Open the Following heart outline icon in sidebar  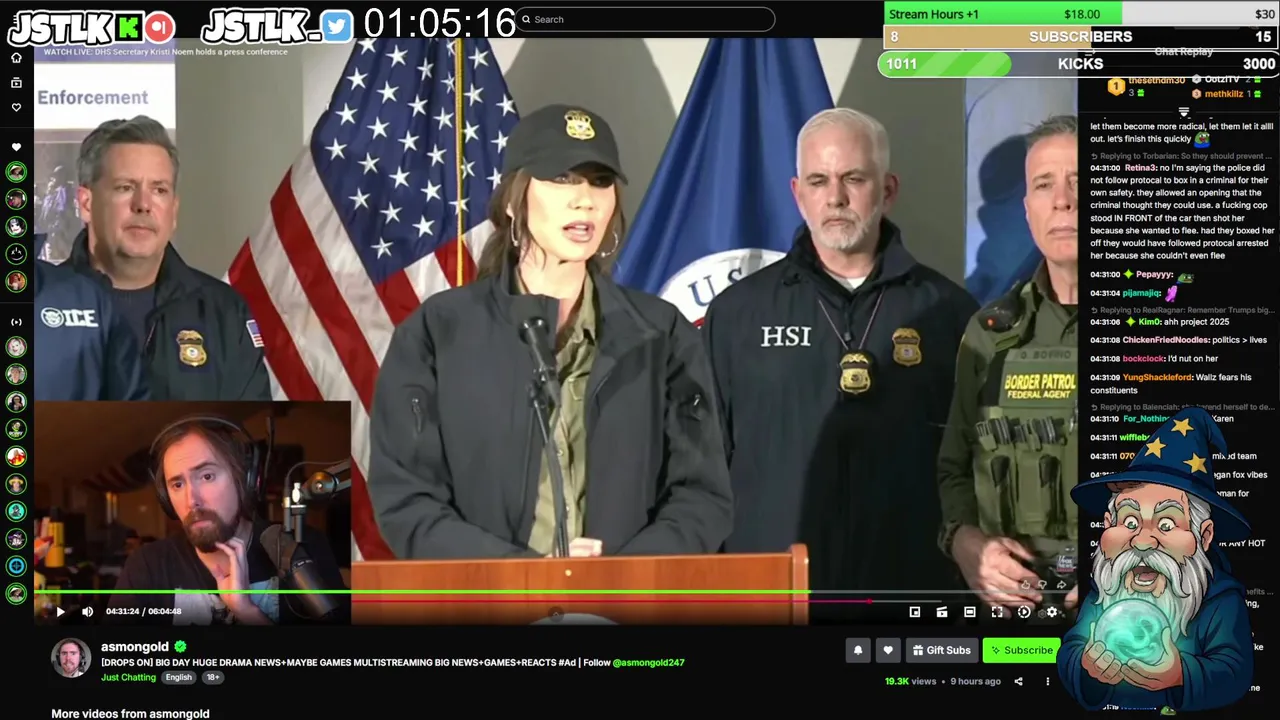point(16,107)
